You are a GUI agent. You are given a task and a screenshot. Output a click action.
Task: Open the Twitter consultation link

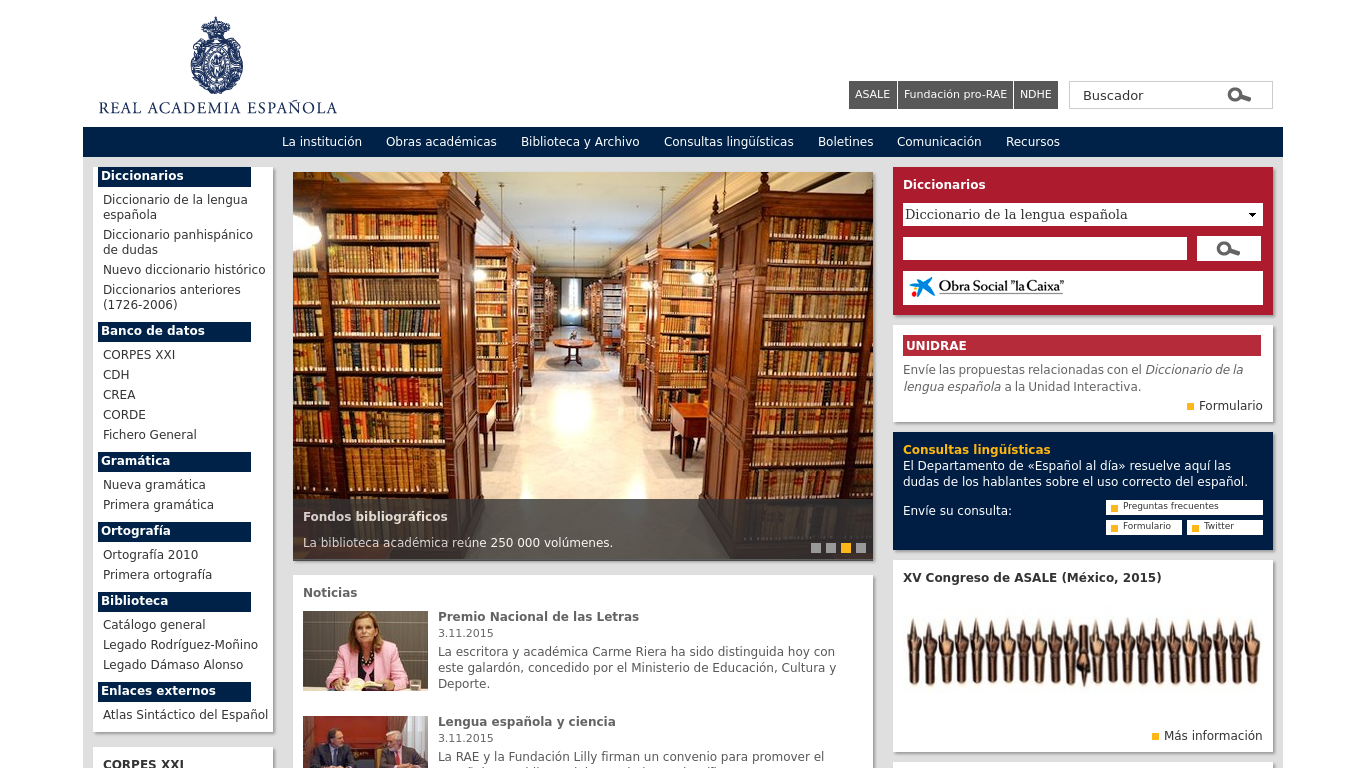[1218, 527]
